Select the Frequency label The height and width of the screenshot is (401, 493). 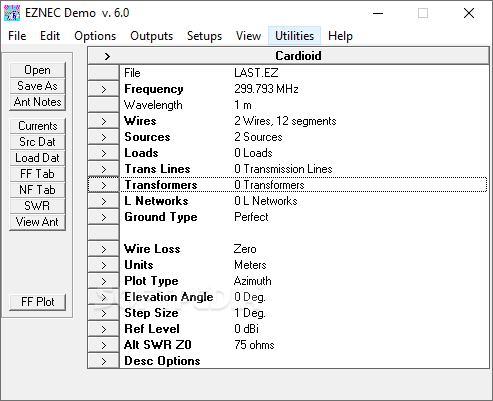(154, 89)
